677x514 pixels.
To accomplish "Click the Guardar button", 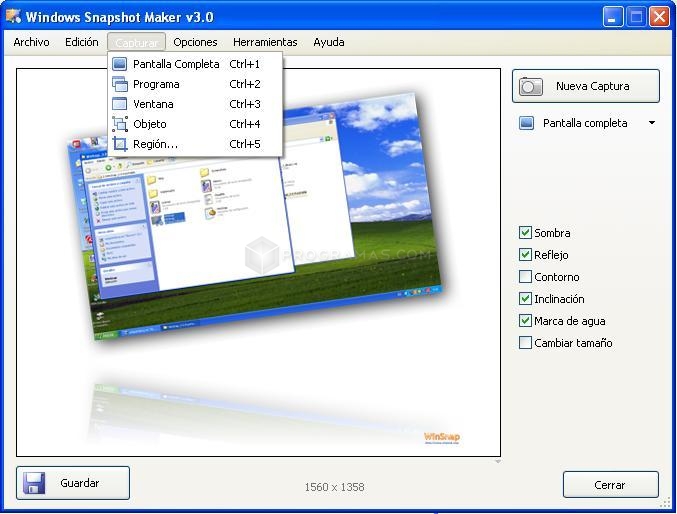I will pyautogui.click(x=73, y=483).
